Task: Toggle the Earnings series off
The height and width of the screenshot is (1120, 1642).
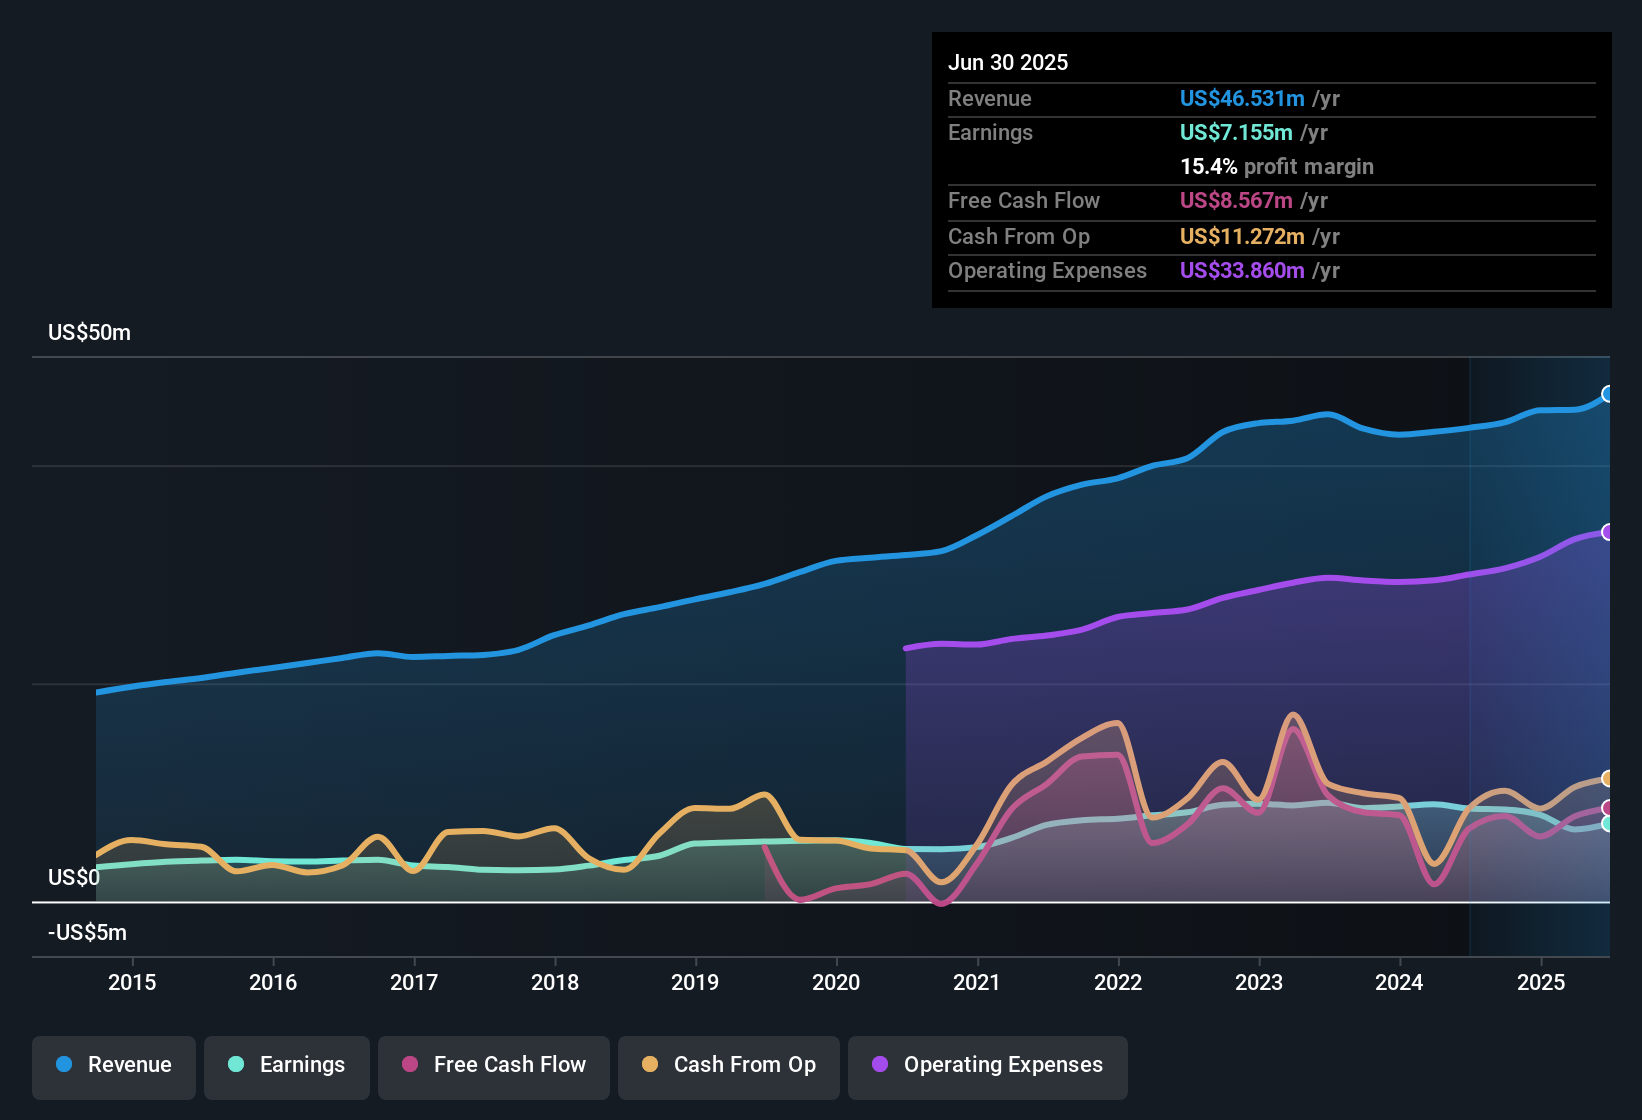Action: pyautogui.click(x=286, y=1065)
